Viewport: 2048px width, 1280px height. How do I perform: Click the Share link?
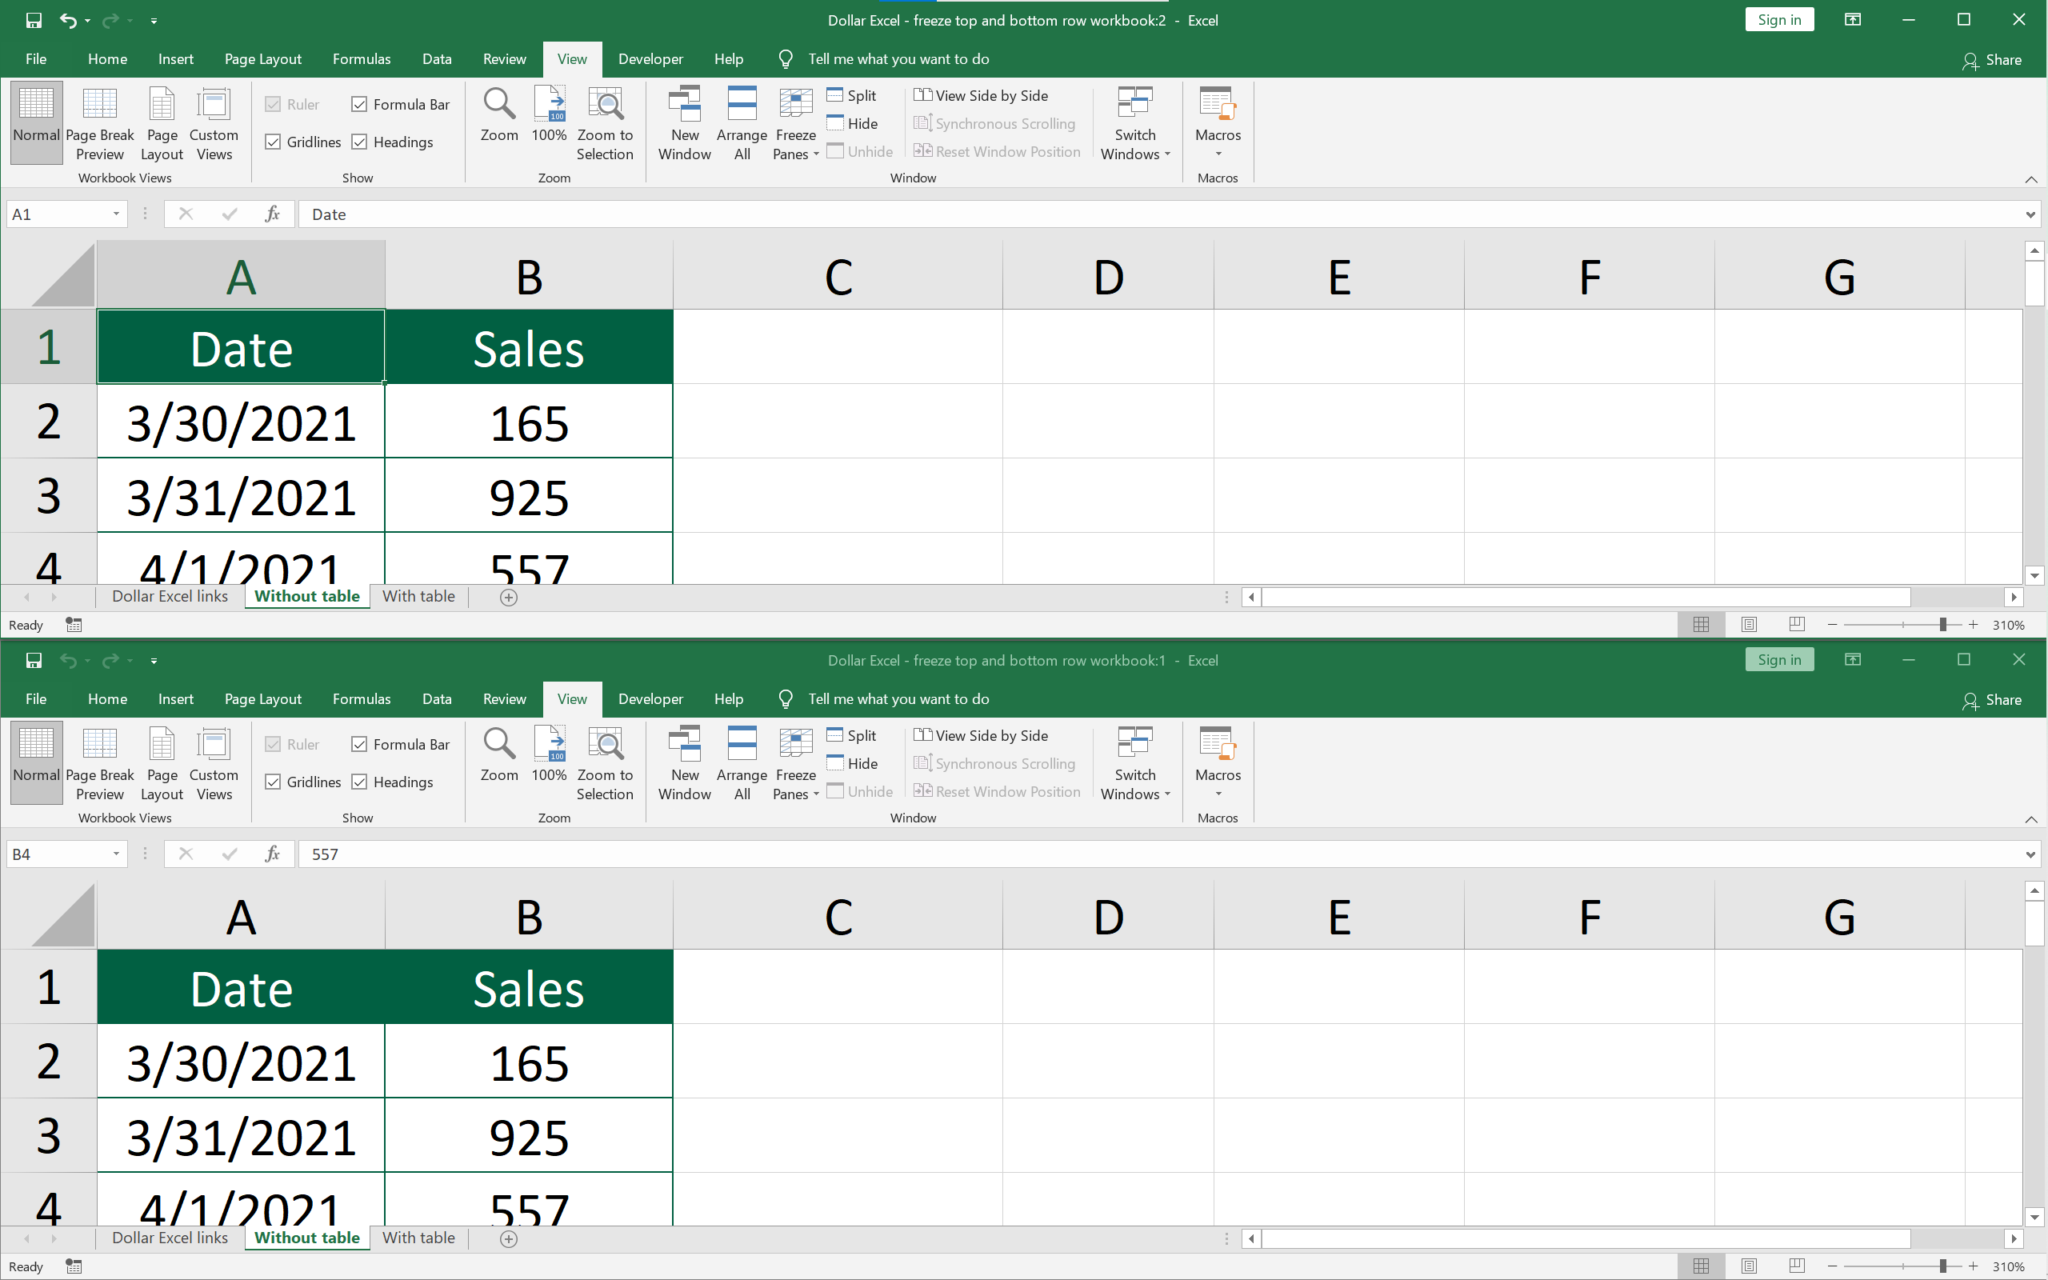(x=1992, y=59)
